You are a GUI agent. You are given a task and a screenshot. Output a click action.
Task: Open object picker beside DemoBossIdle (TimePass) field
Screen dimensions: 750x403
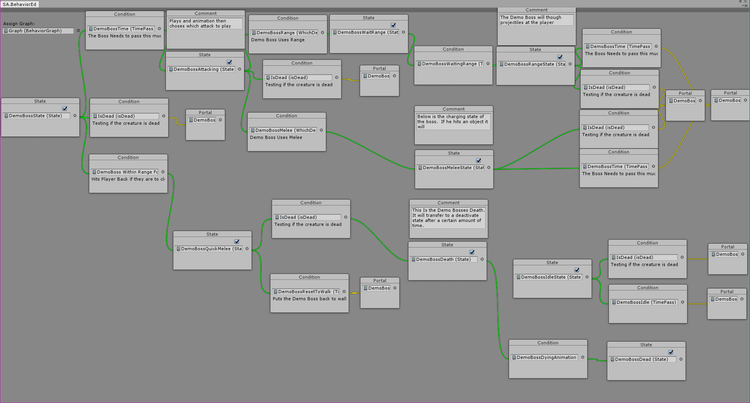682,302
